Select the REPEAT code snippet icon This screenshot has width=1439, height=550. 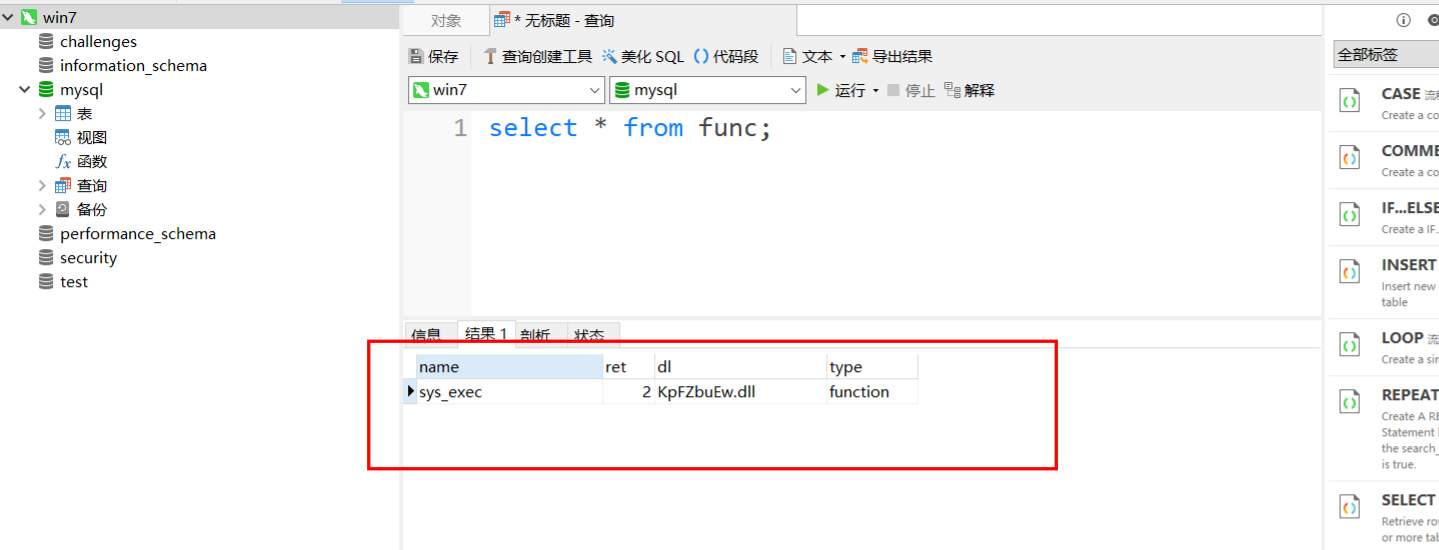click(1350, 402)
